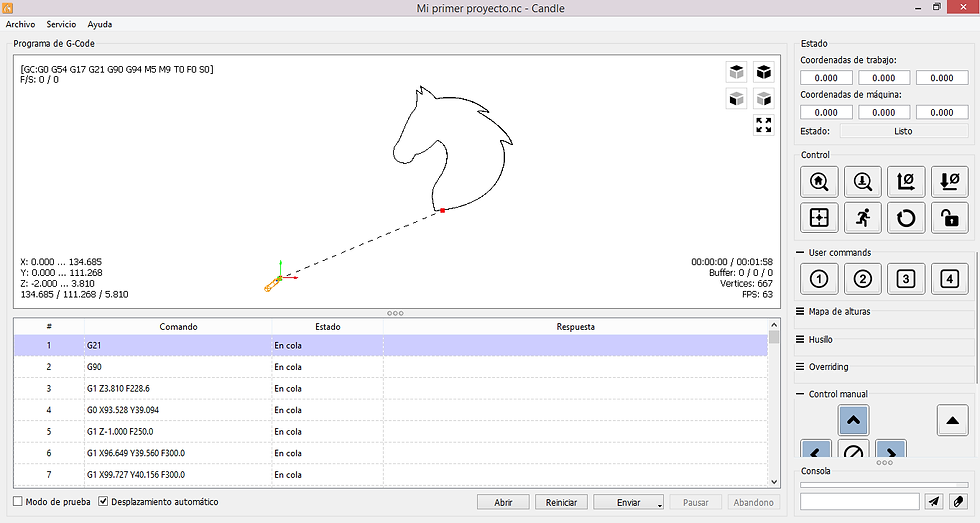Click the Abandono button

(753, 502)
